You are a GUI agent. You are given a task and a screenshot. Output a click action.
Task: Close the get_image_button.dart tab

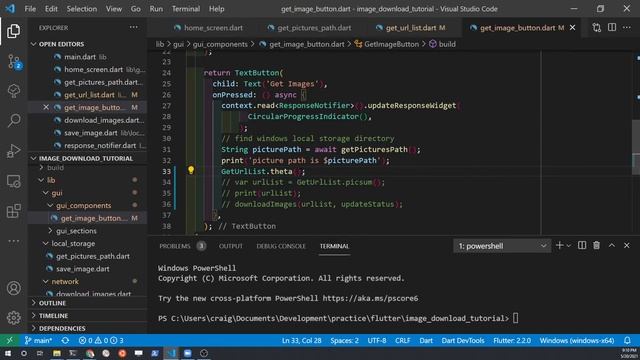(x=573, y=28)
